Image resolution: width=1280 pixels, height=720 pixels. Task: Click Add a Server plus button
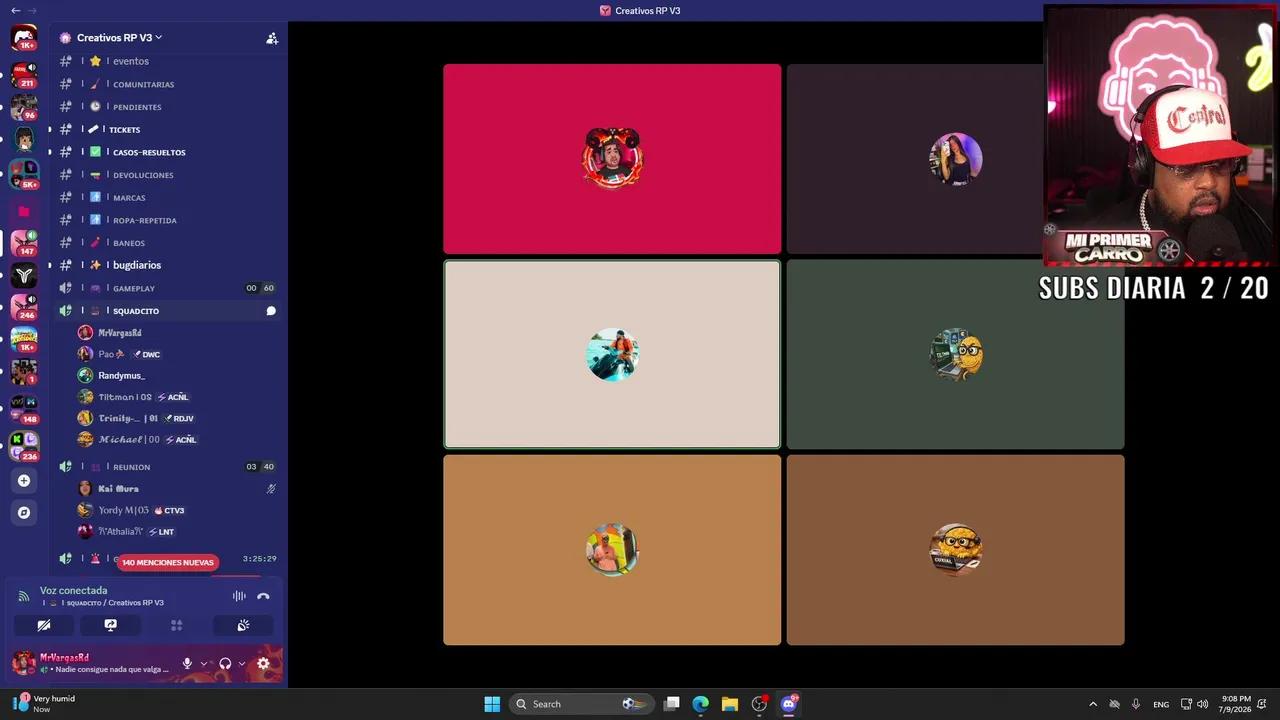pyautogui.click(x=24, y=480)
